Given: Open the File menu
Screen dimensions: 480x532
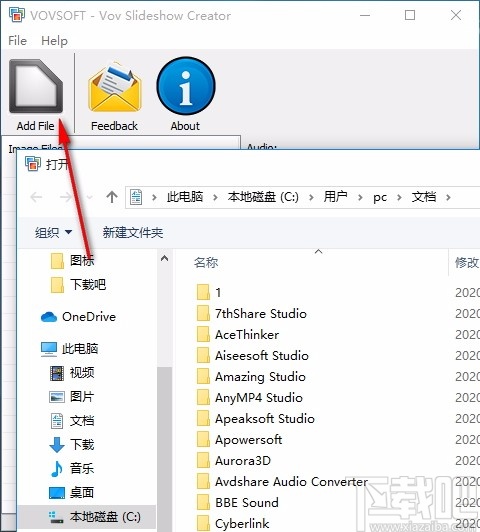Looking at the screenshot, I should point(17,41).
